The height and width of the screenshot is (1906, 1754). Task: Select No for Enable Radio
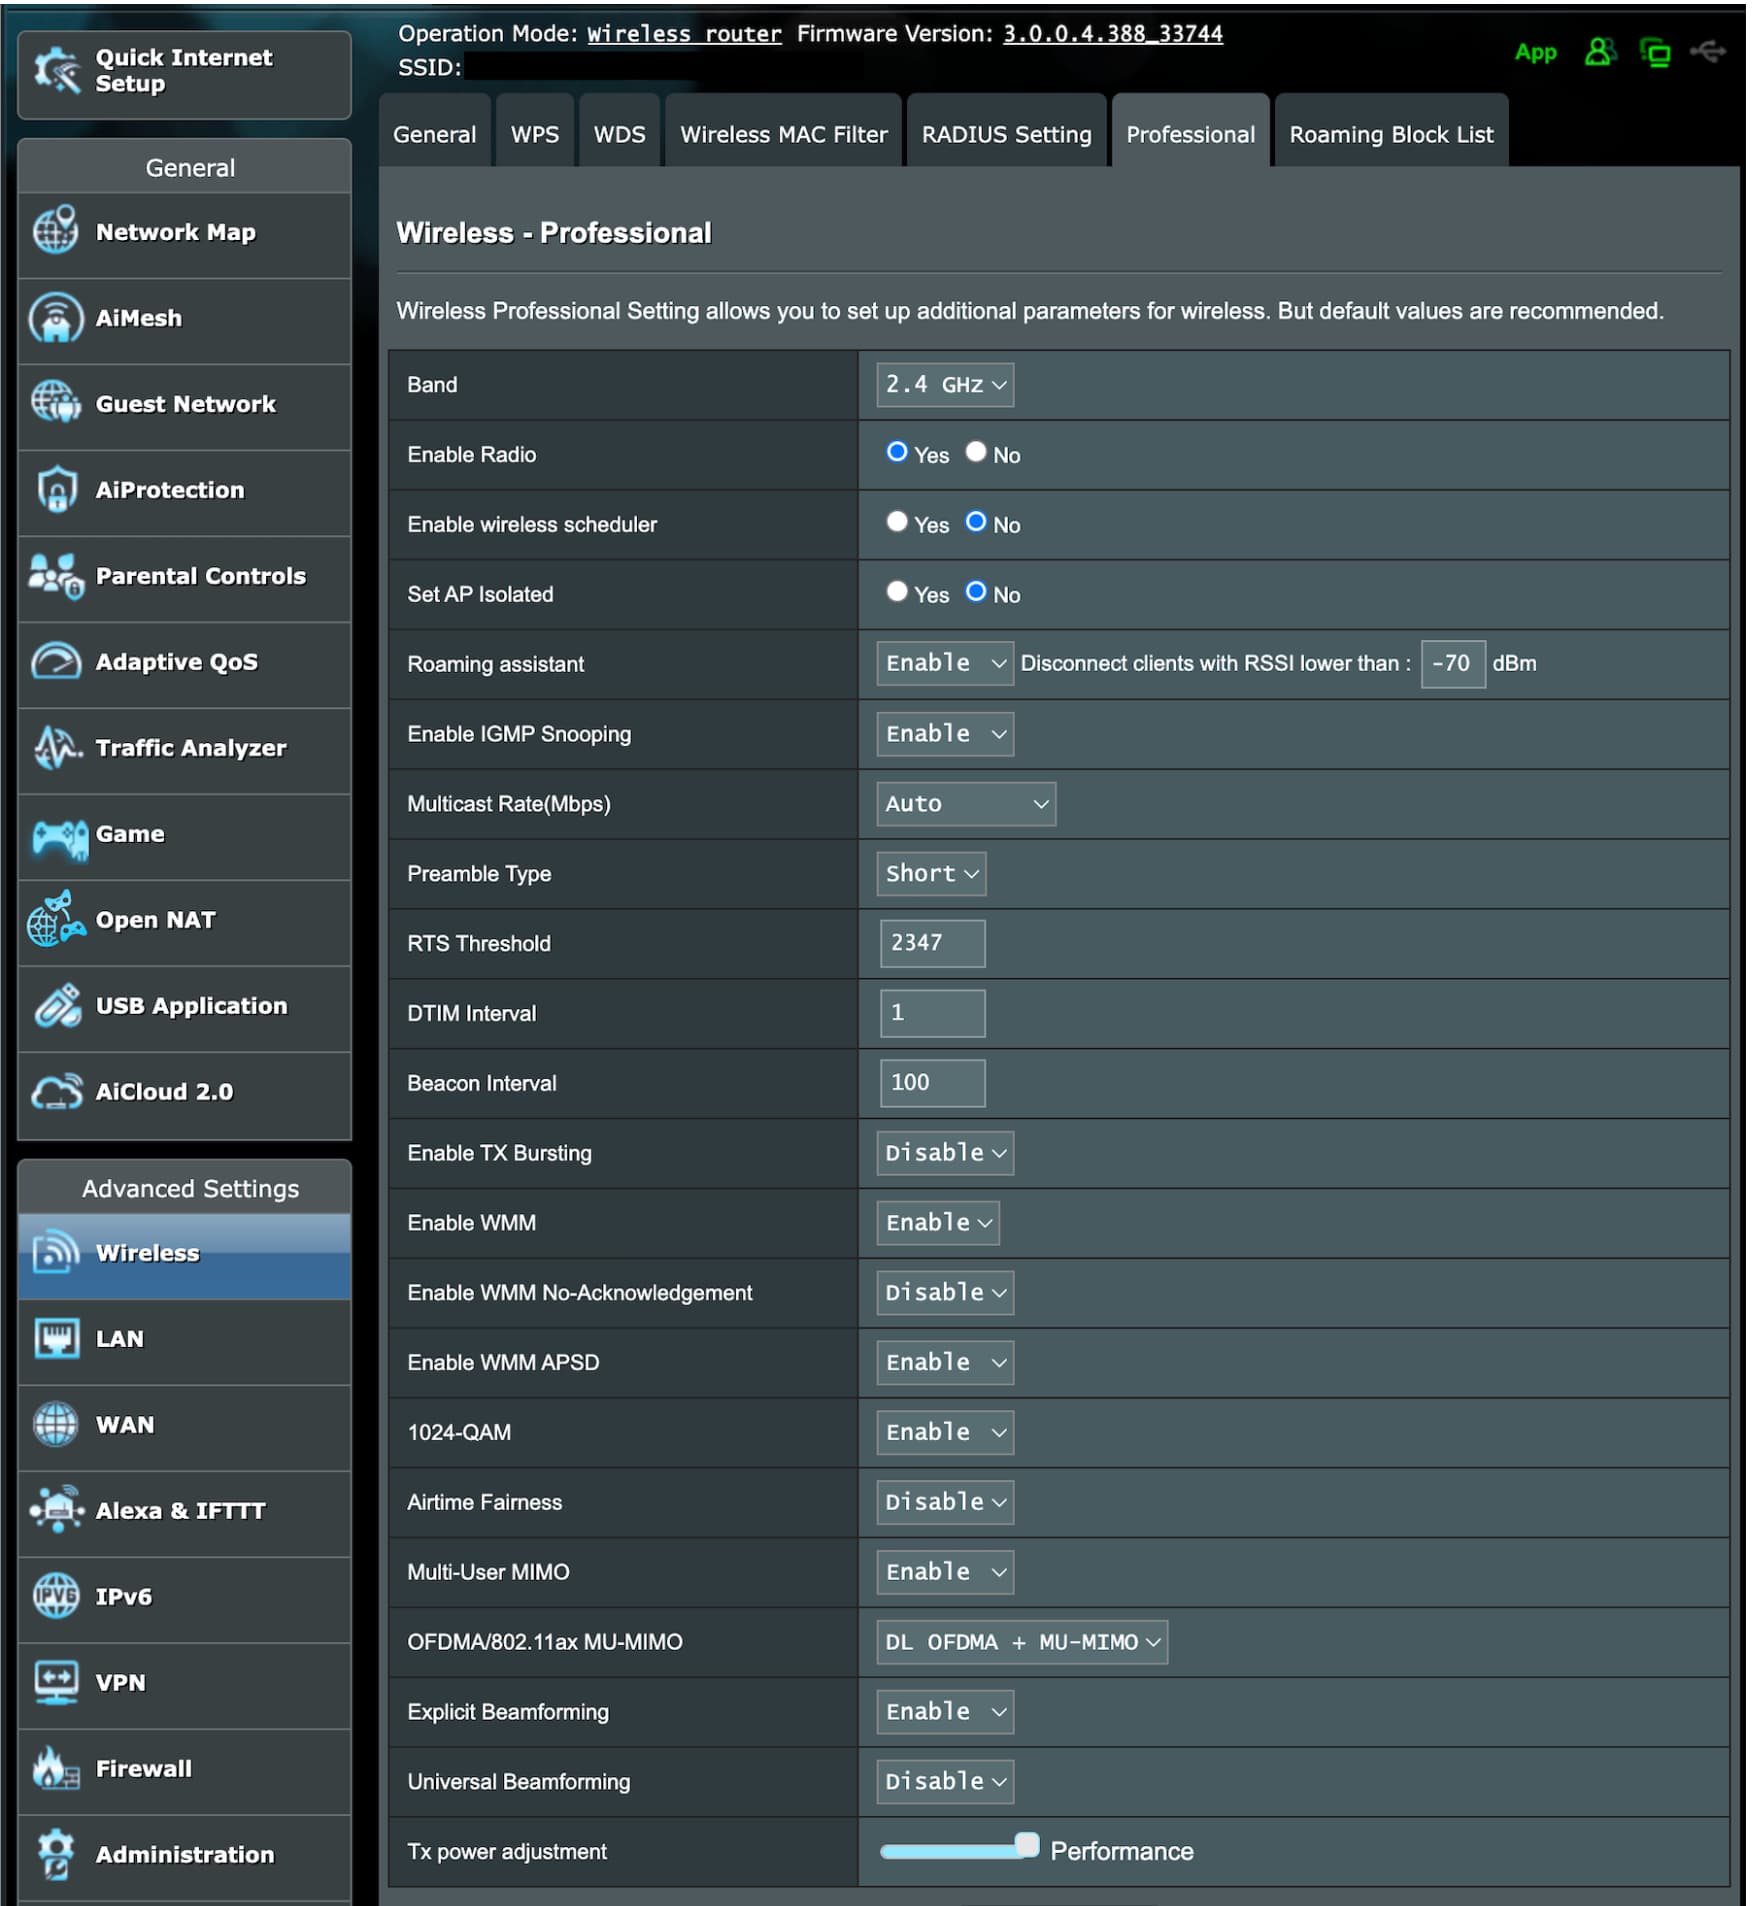(976, 453)
